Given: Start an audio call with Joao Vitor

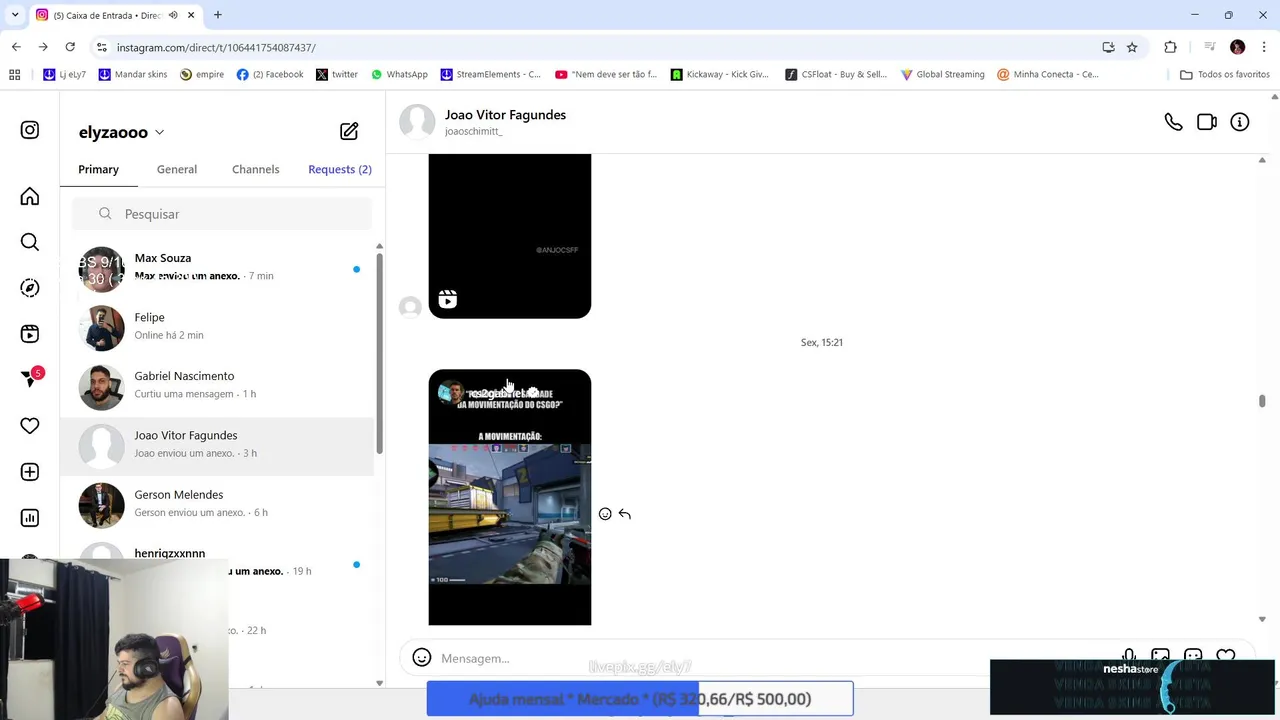Looking at the screenshot, I should [x=1173, y=122].
